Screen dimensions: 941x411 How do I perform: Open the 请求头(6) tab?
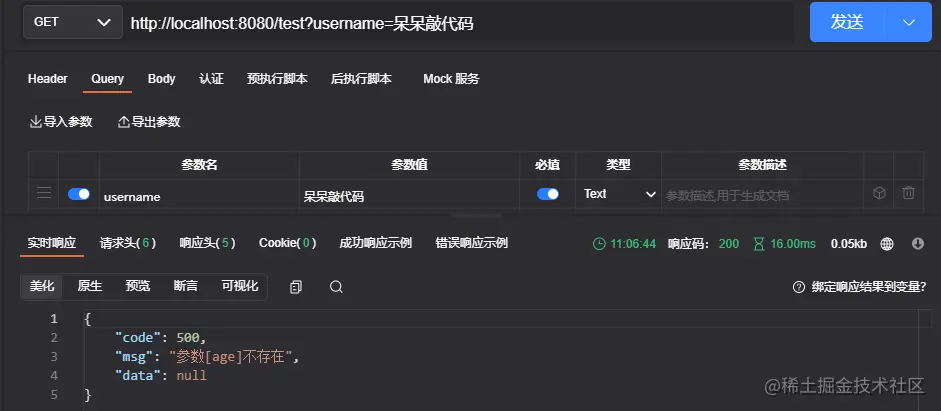(x=128, y=243)
